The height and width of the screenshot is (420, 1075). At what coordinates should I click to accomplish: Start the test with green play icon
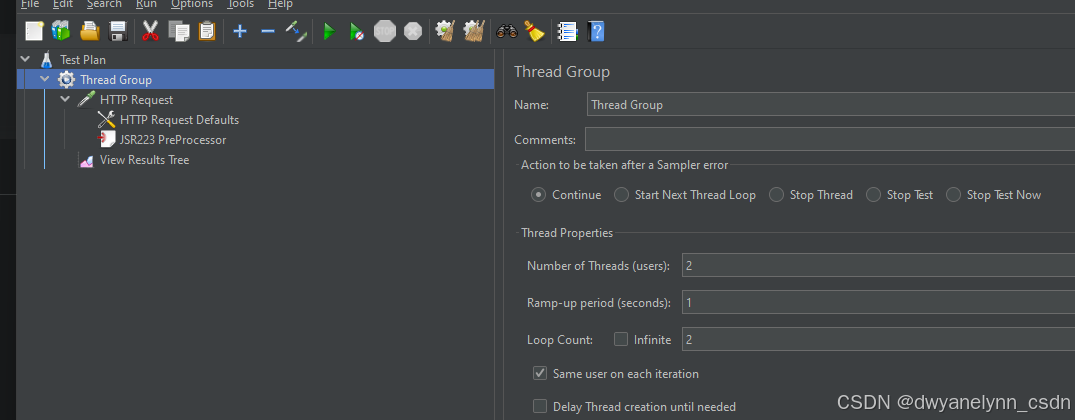329,32
